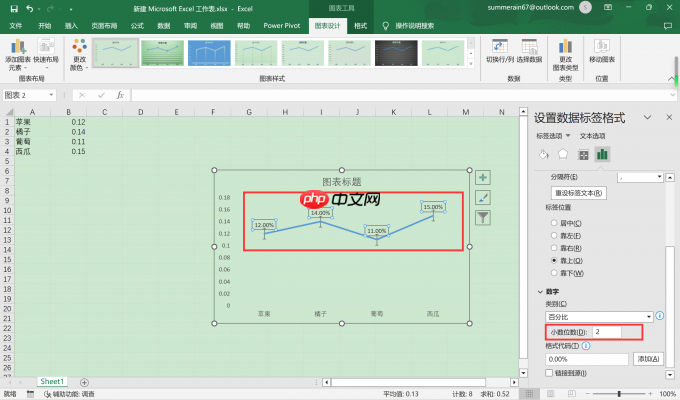Open the Power Pivot tab
This screenshot has width=680, height=400.
[282, 26]
